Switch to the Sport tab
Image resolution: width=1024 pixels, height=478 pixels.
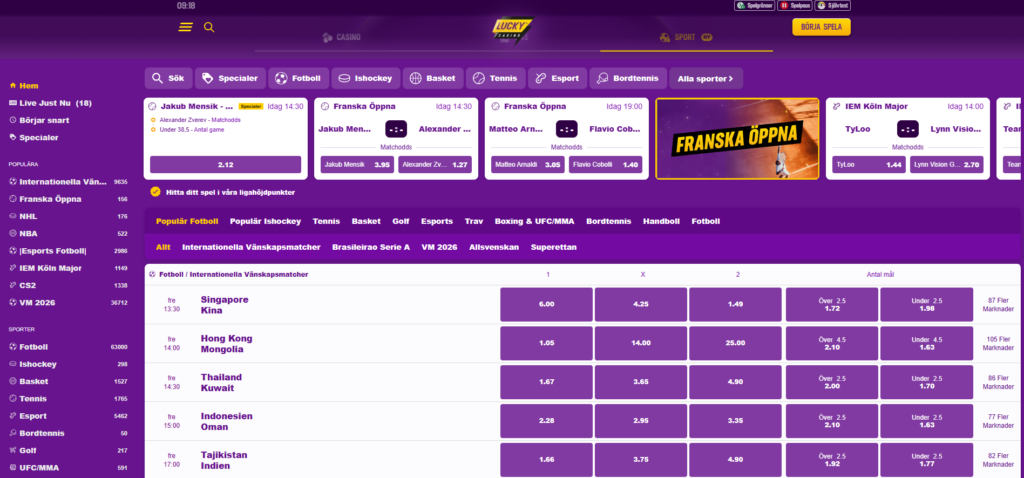tap(686, 37)
